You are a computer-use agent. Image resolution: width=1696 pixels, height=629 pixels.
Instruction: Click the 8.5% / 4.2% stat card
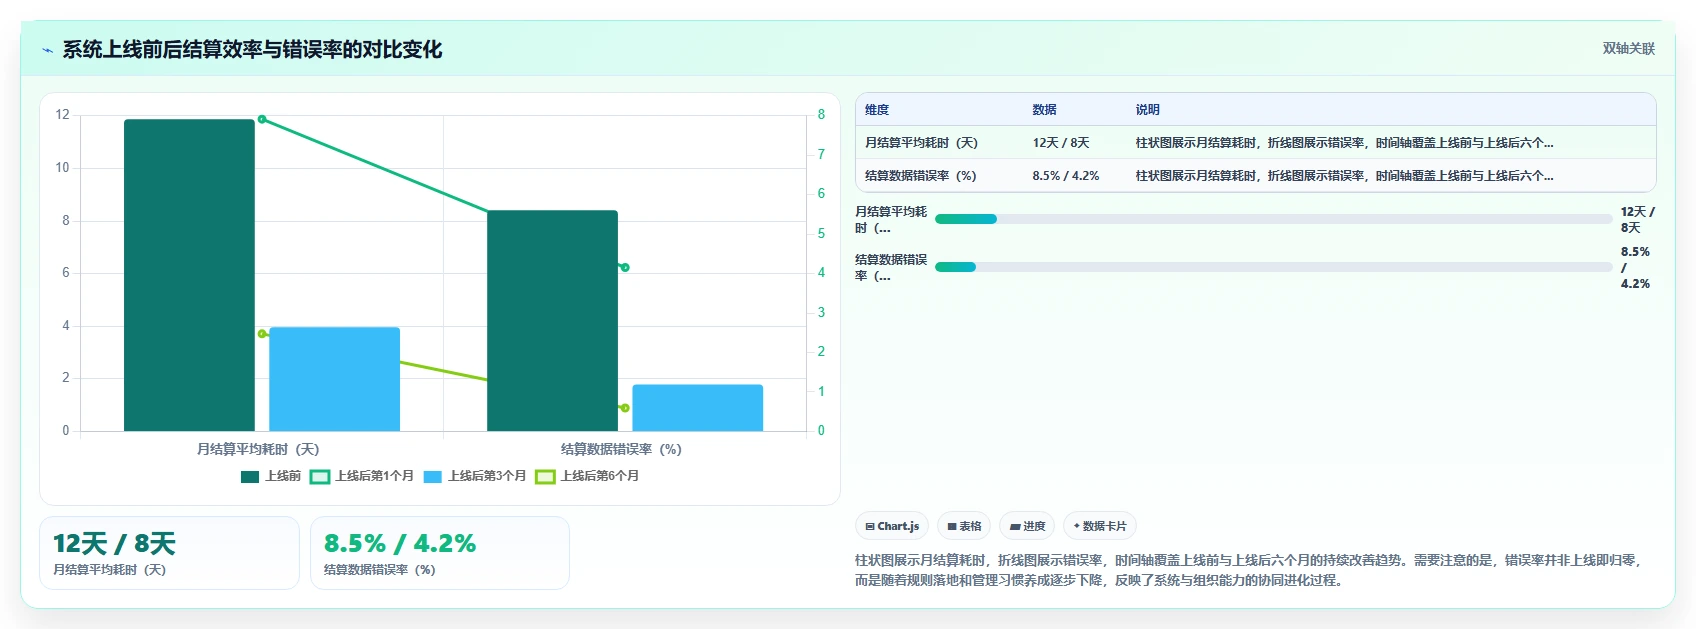pyautogui.click(x=440, y=553)
